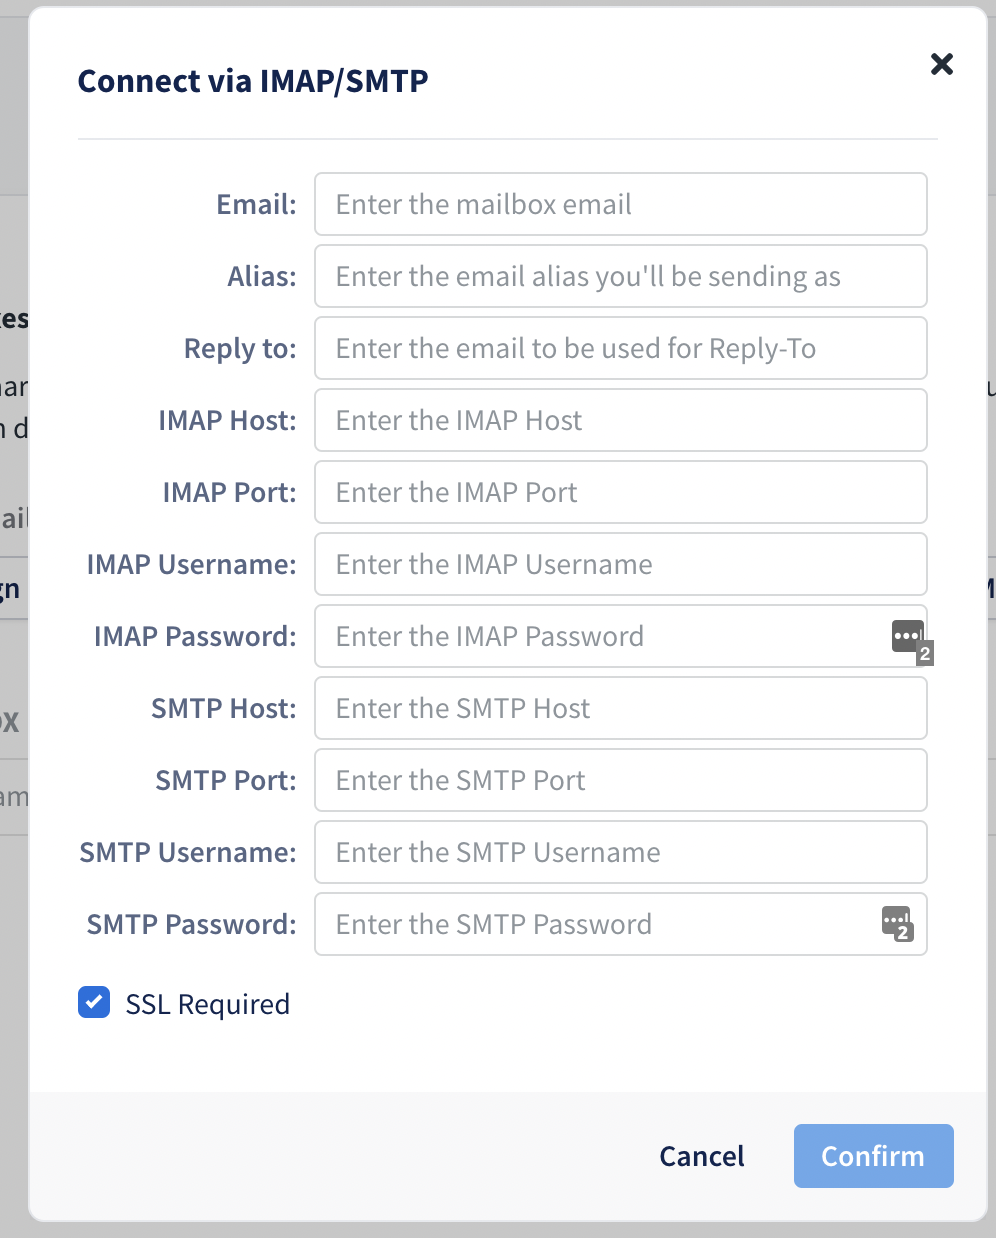Focus the SMTP Username field
996x1238 pixels.
pos(621,852)
